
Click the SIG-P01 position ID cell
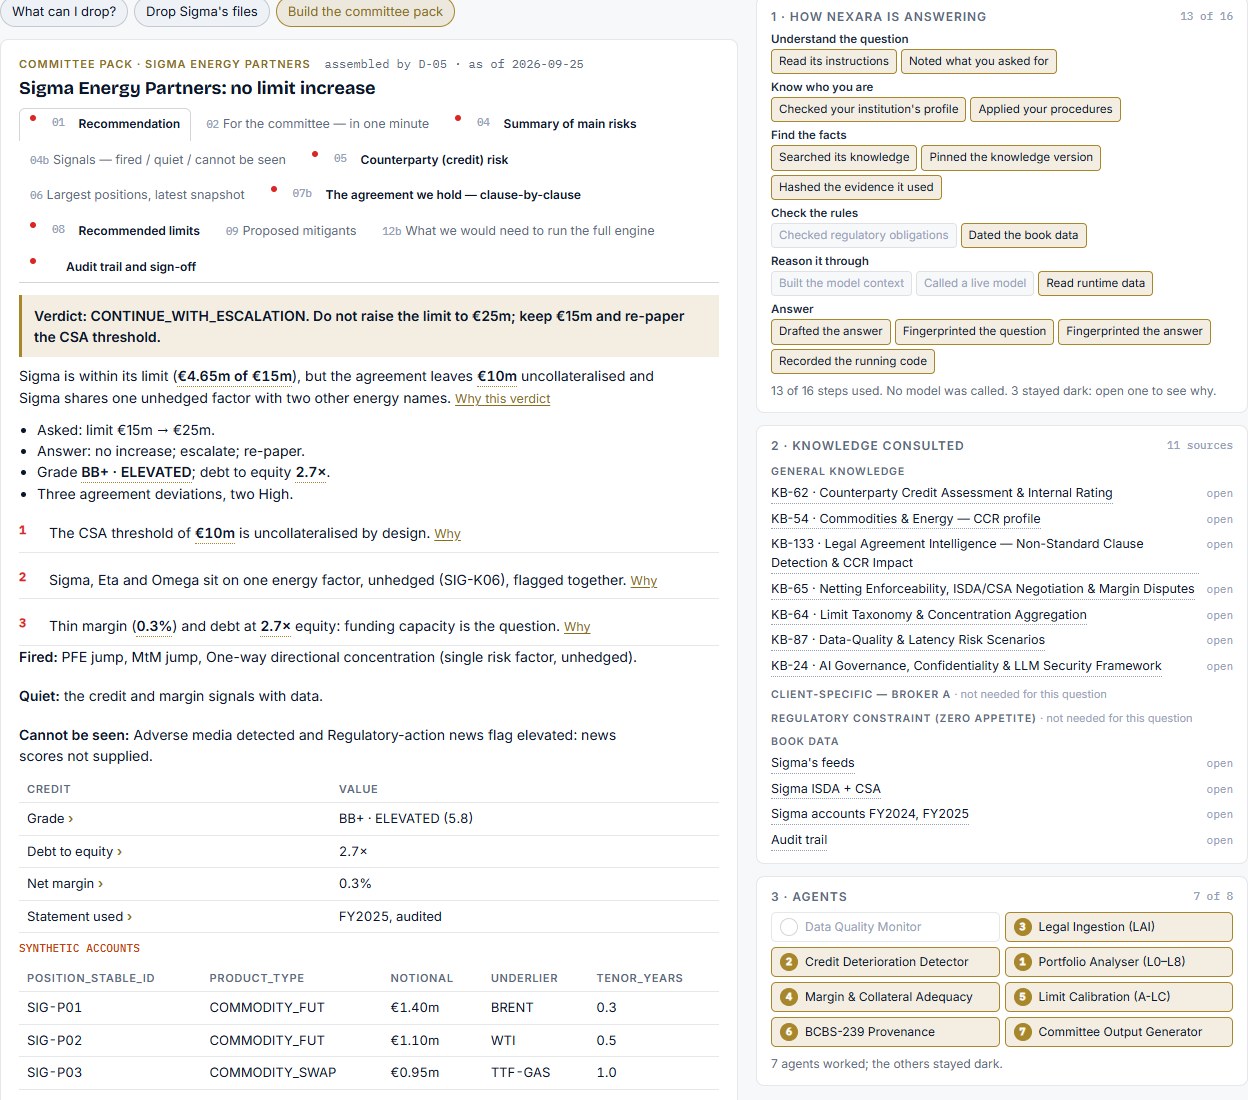pyautogui.click(x=55, y=1008)
